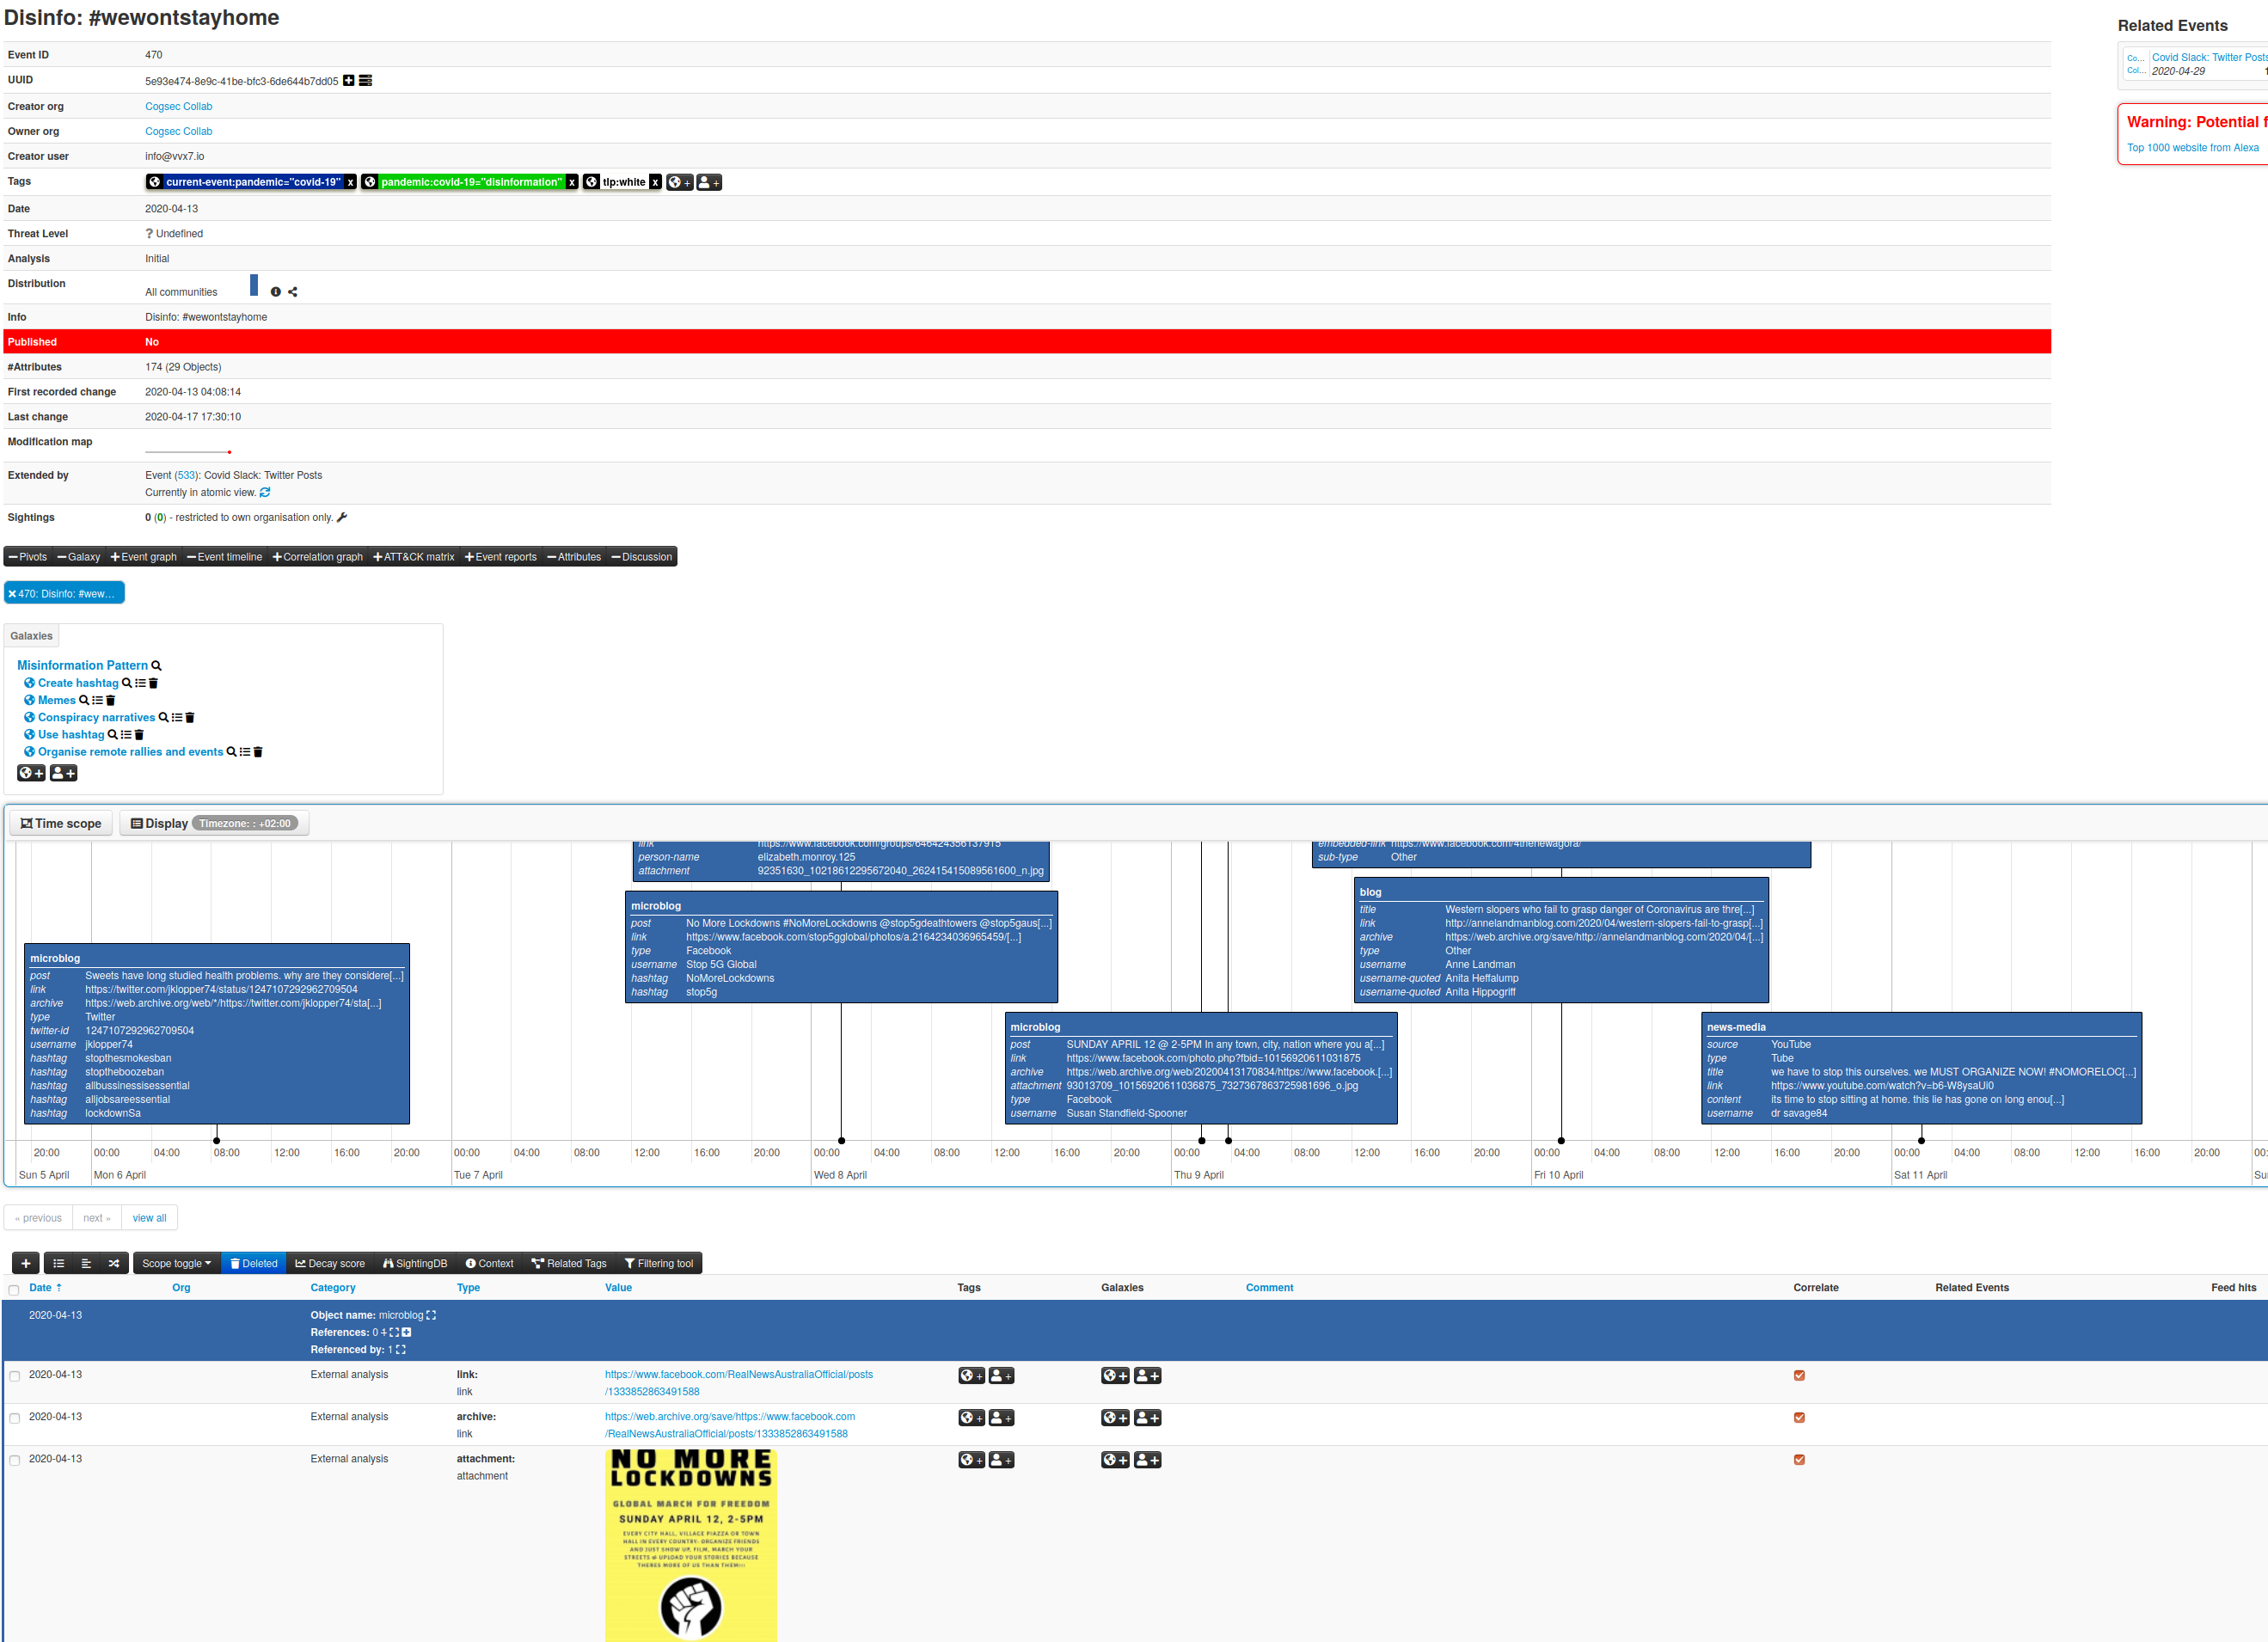Open the Time scope tab
Screen dimensions: 2268x1642
(61, 823)
